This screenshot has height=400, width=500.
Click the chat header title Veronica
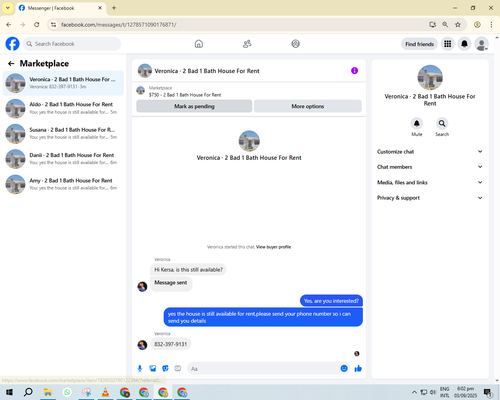pos(207,71)
